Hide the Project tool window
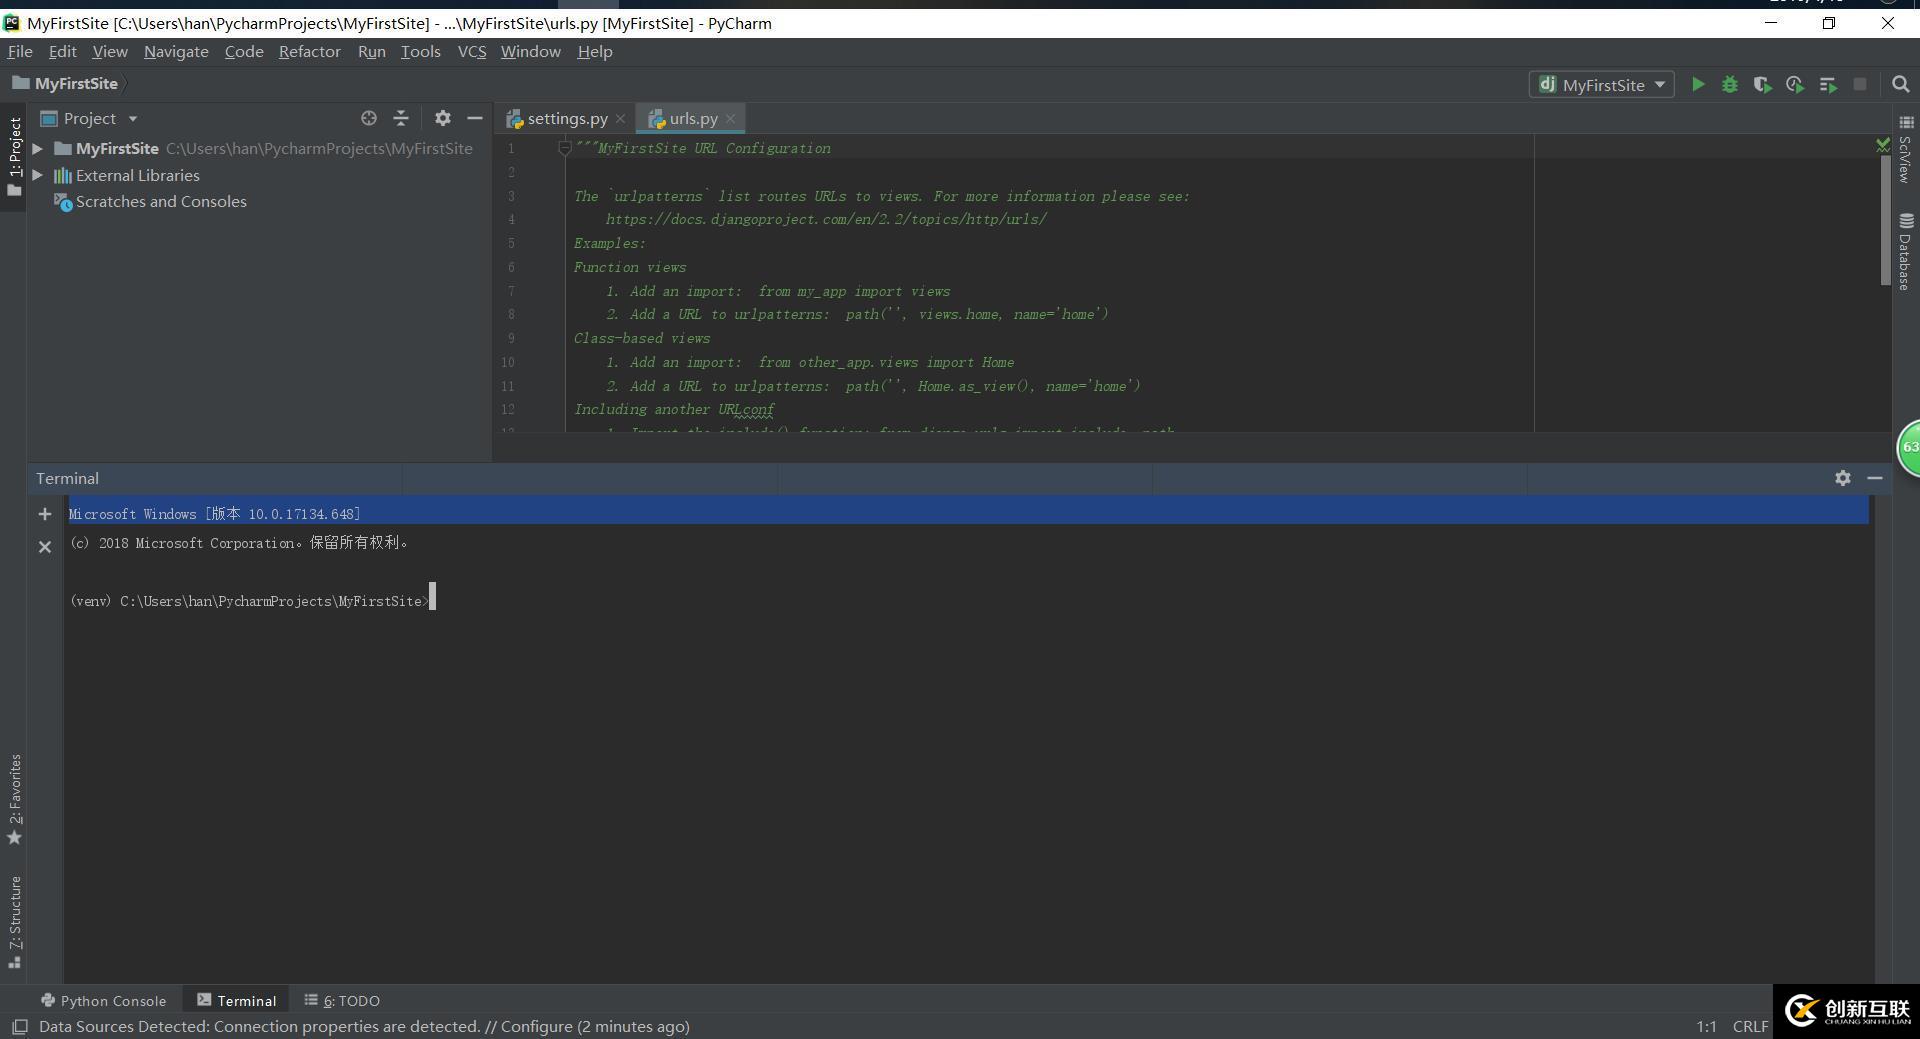The image size is (1920, 1039). pos(475,118)
